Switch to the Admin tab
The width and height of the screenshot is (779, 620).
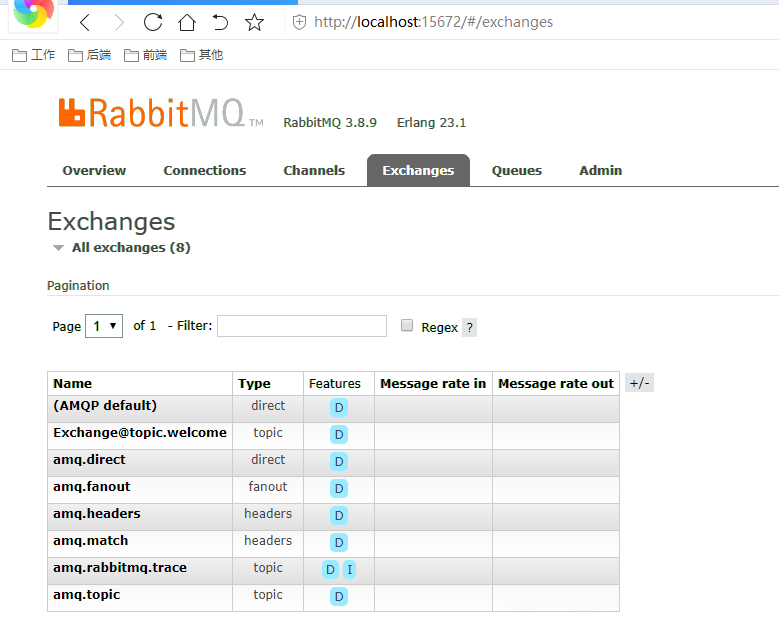[601, 170]
